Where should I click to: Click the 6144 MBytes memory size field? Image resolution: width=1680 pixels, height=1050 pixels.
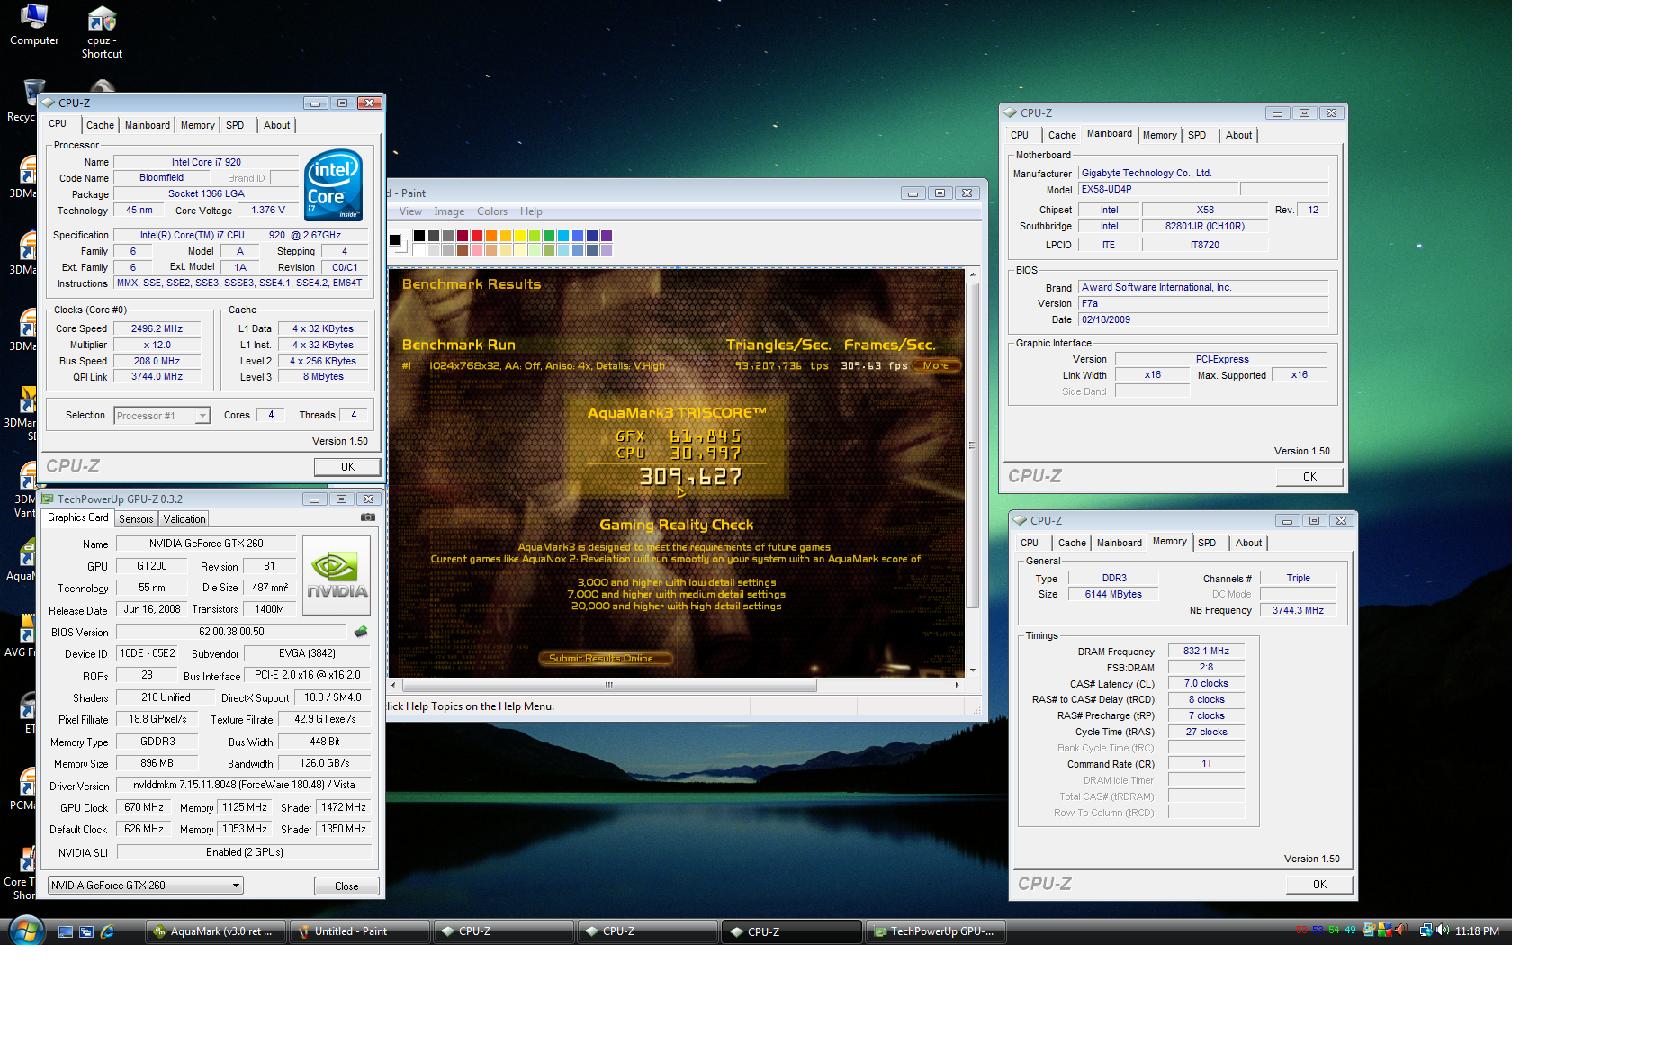click(x=1112, y=594)
